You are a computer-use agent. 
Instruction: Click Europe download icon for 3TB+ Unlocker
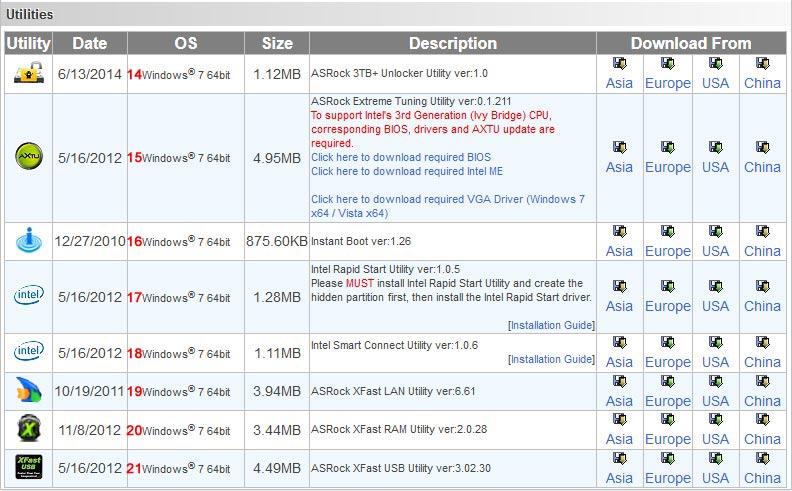(667, 64)
